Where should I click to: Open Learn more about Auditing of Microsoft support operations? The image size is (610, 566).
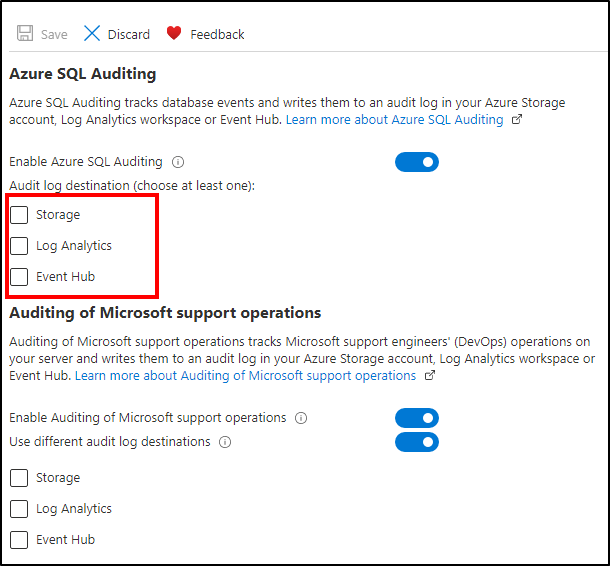pos(245,376)
